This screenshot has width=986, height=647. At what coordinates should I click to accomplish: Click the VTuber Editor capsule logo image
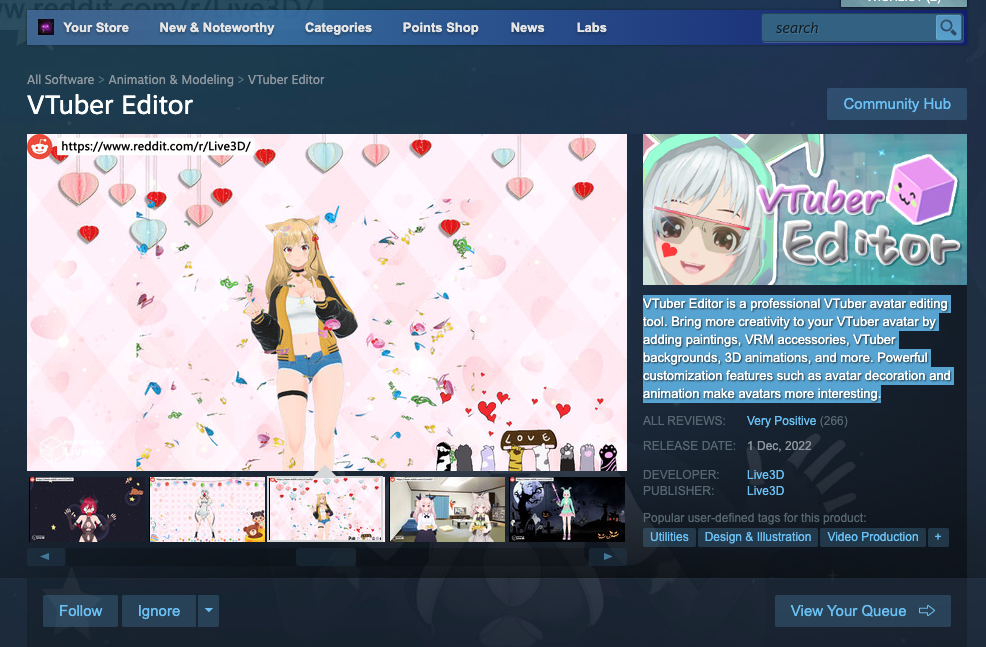[x=804, y=210]
